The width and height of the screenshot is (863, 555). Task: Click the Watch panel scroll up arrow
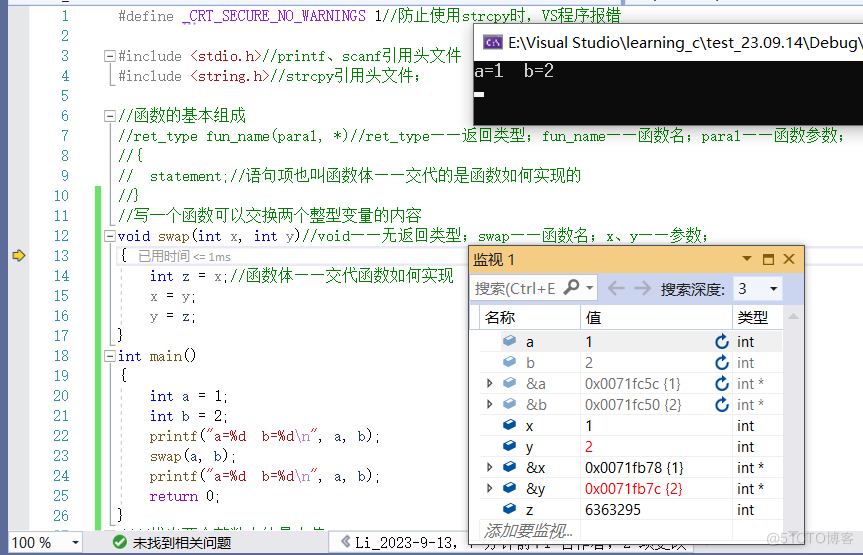[793, 317]
